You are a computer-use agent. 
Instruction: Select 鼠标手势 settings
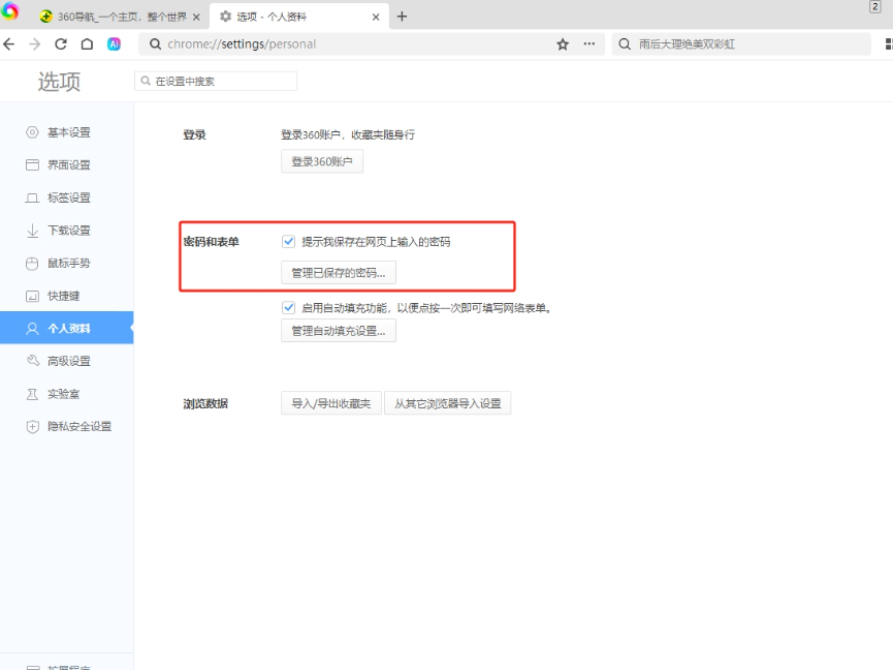[x=67, y=263]
